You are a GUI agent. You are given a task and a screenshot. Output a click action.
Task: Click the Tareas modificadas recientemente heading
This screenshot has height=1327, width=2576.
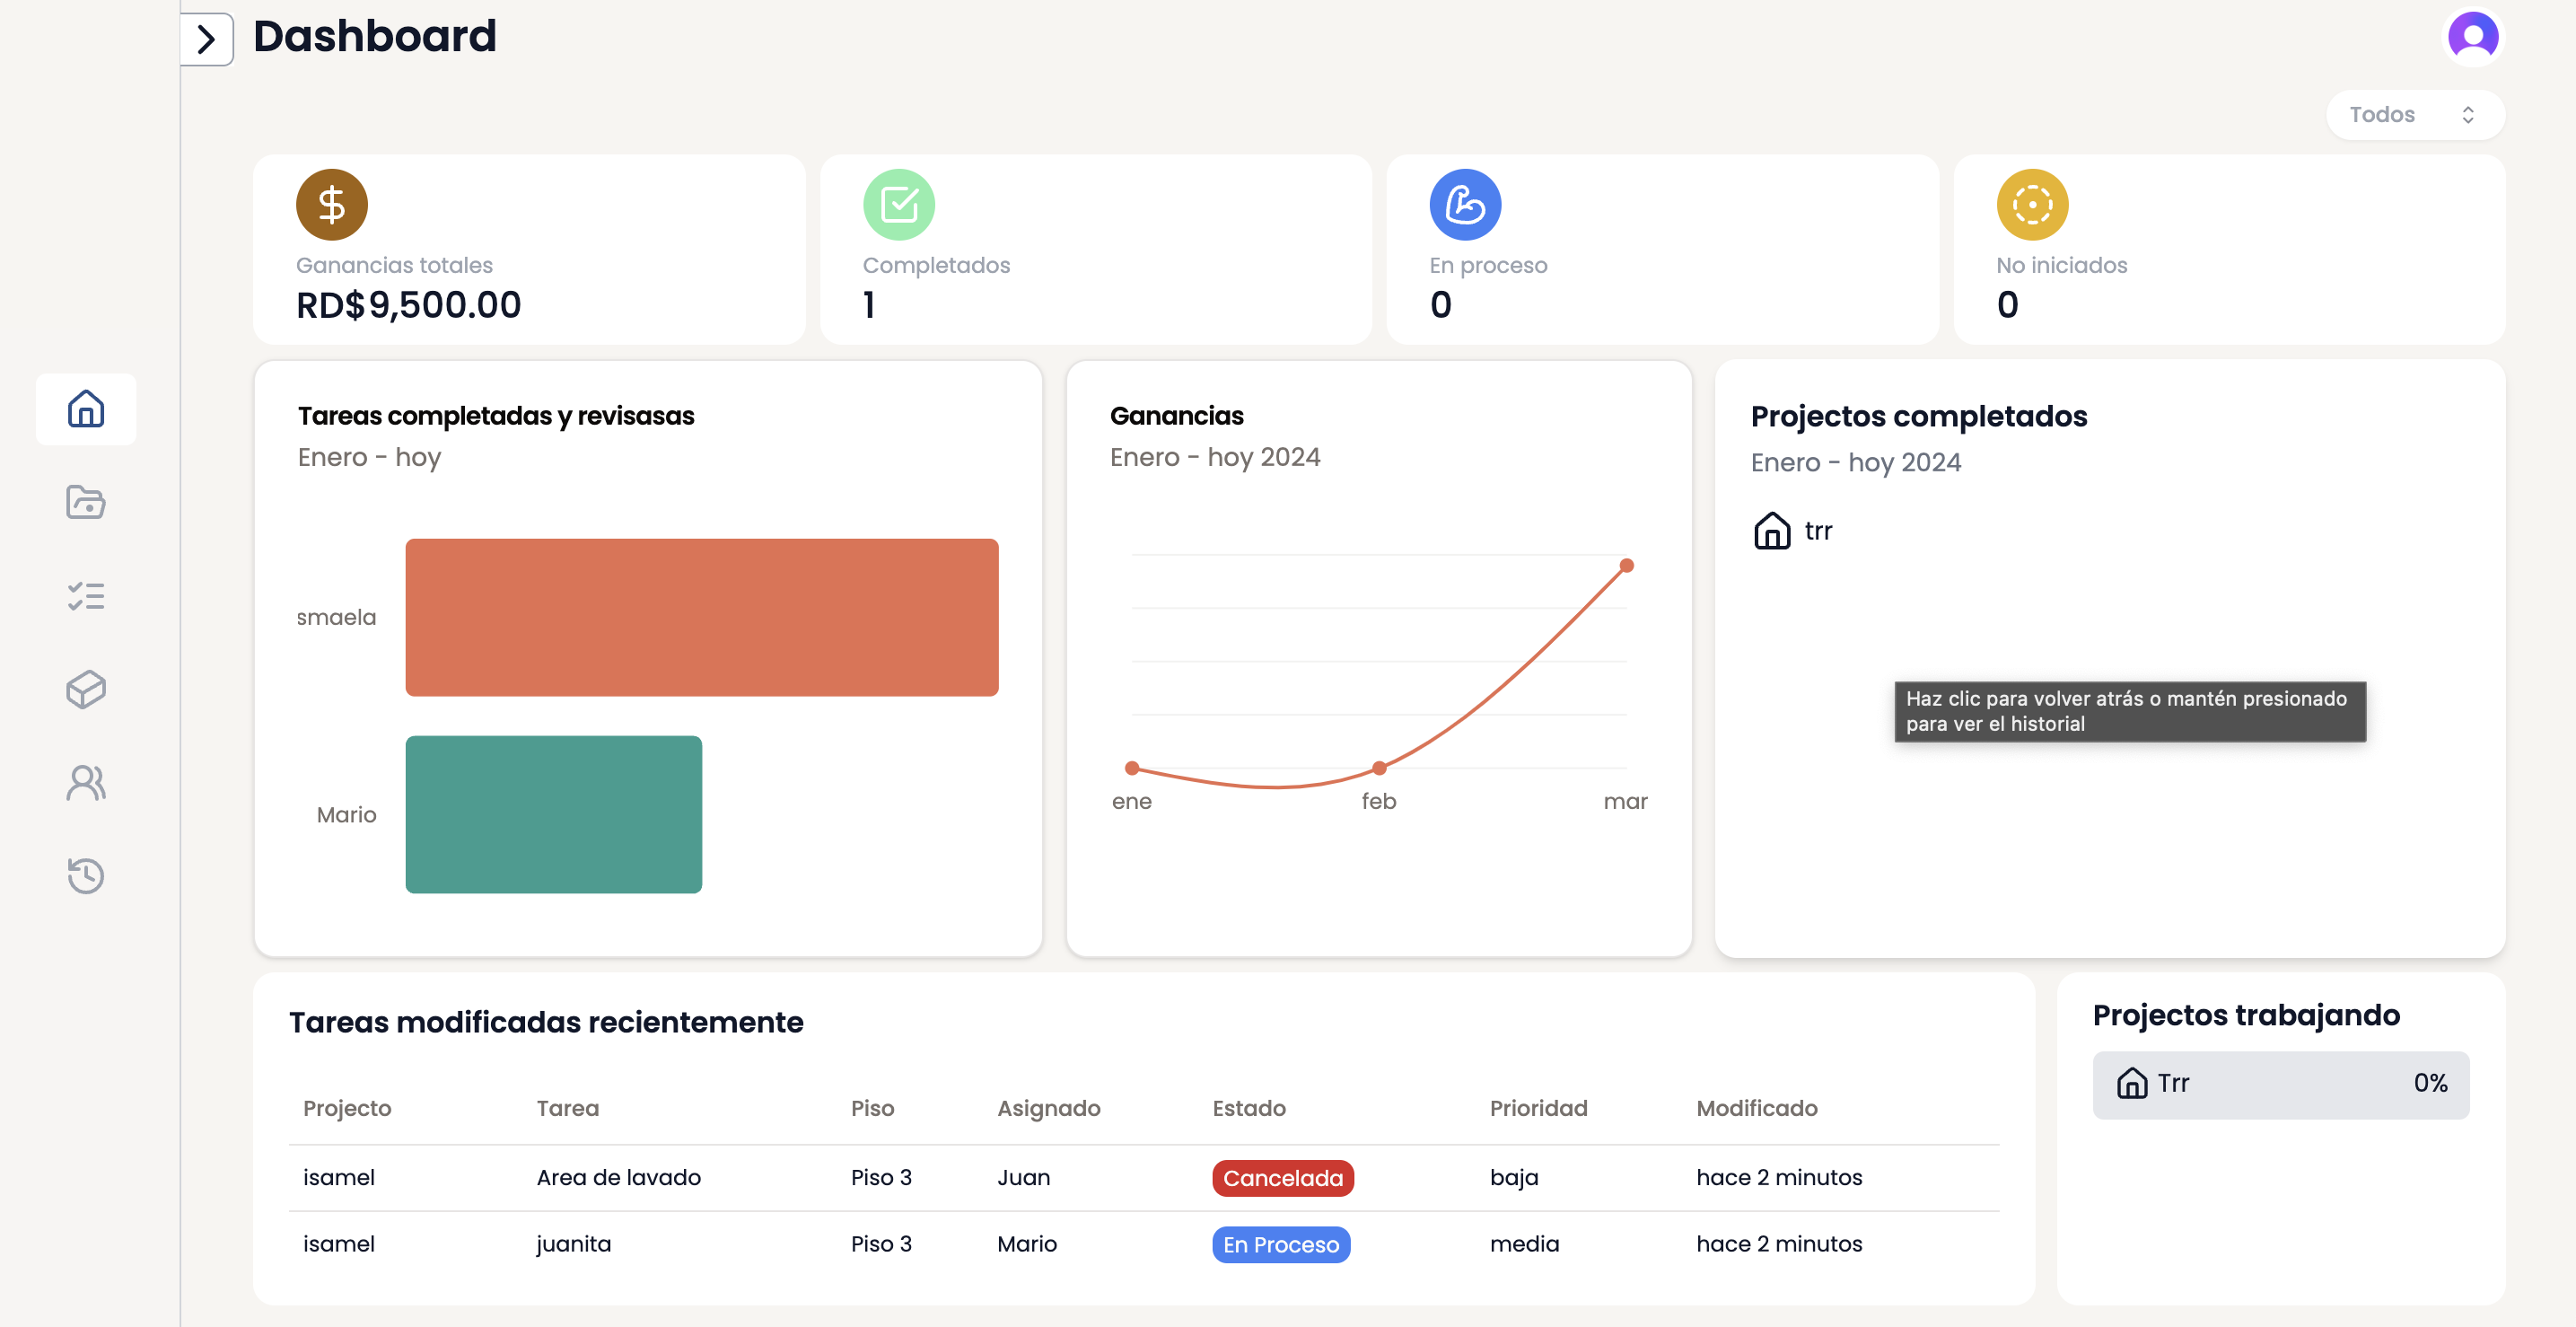[x=546, y=1022]
